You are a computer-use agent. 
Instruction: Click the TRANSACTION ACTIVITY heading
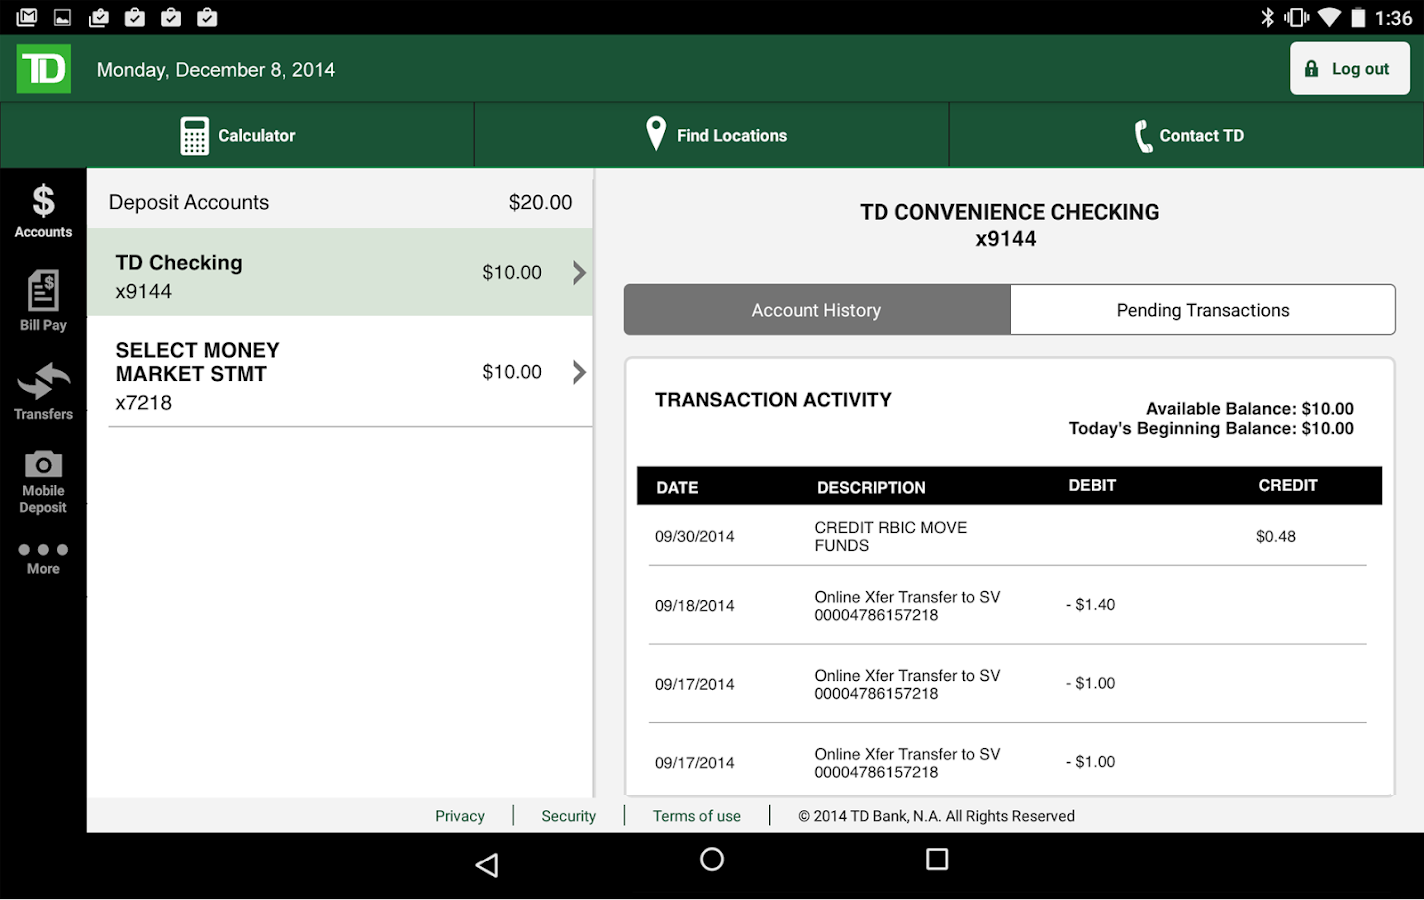tap(773, 400)
